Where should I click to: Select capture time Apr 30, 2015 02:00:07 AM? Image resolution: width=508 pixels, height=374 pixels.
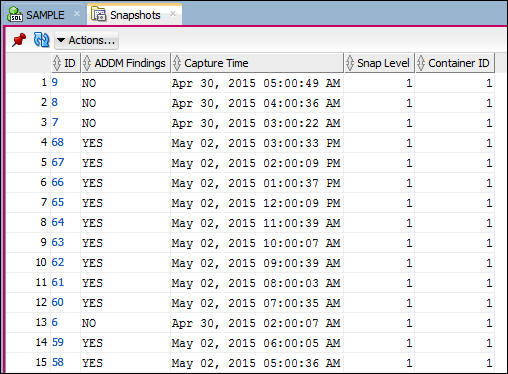point(256,323)
